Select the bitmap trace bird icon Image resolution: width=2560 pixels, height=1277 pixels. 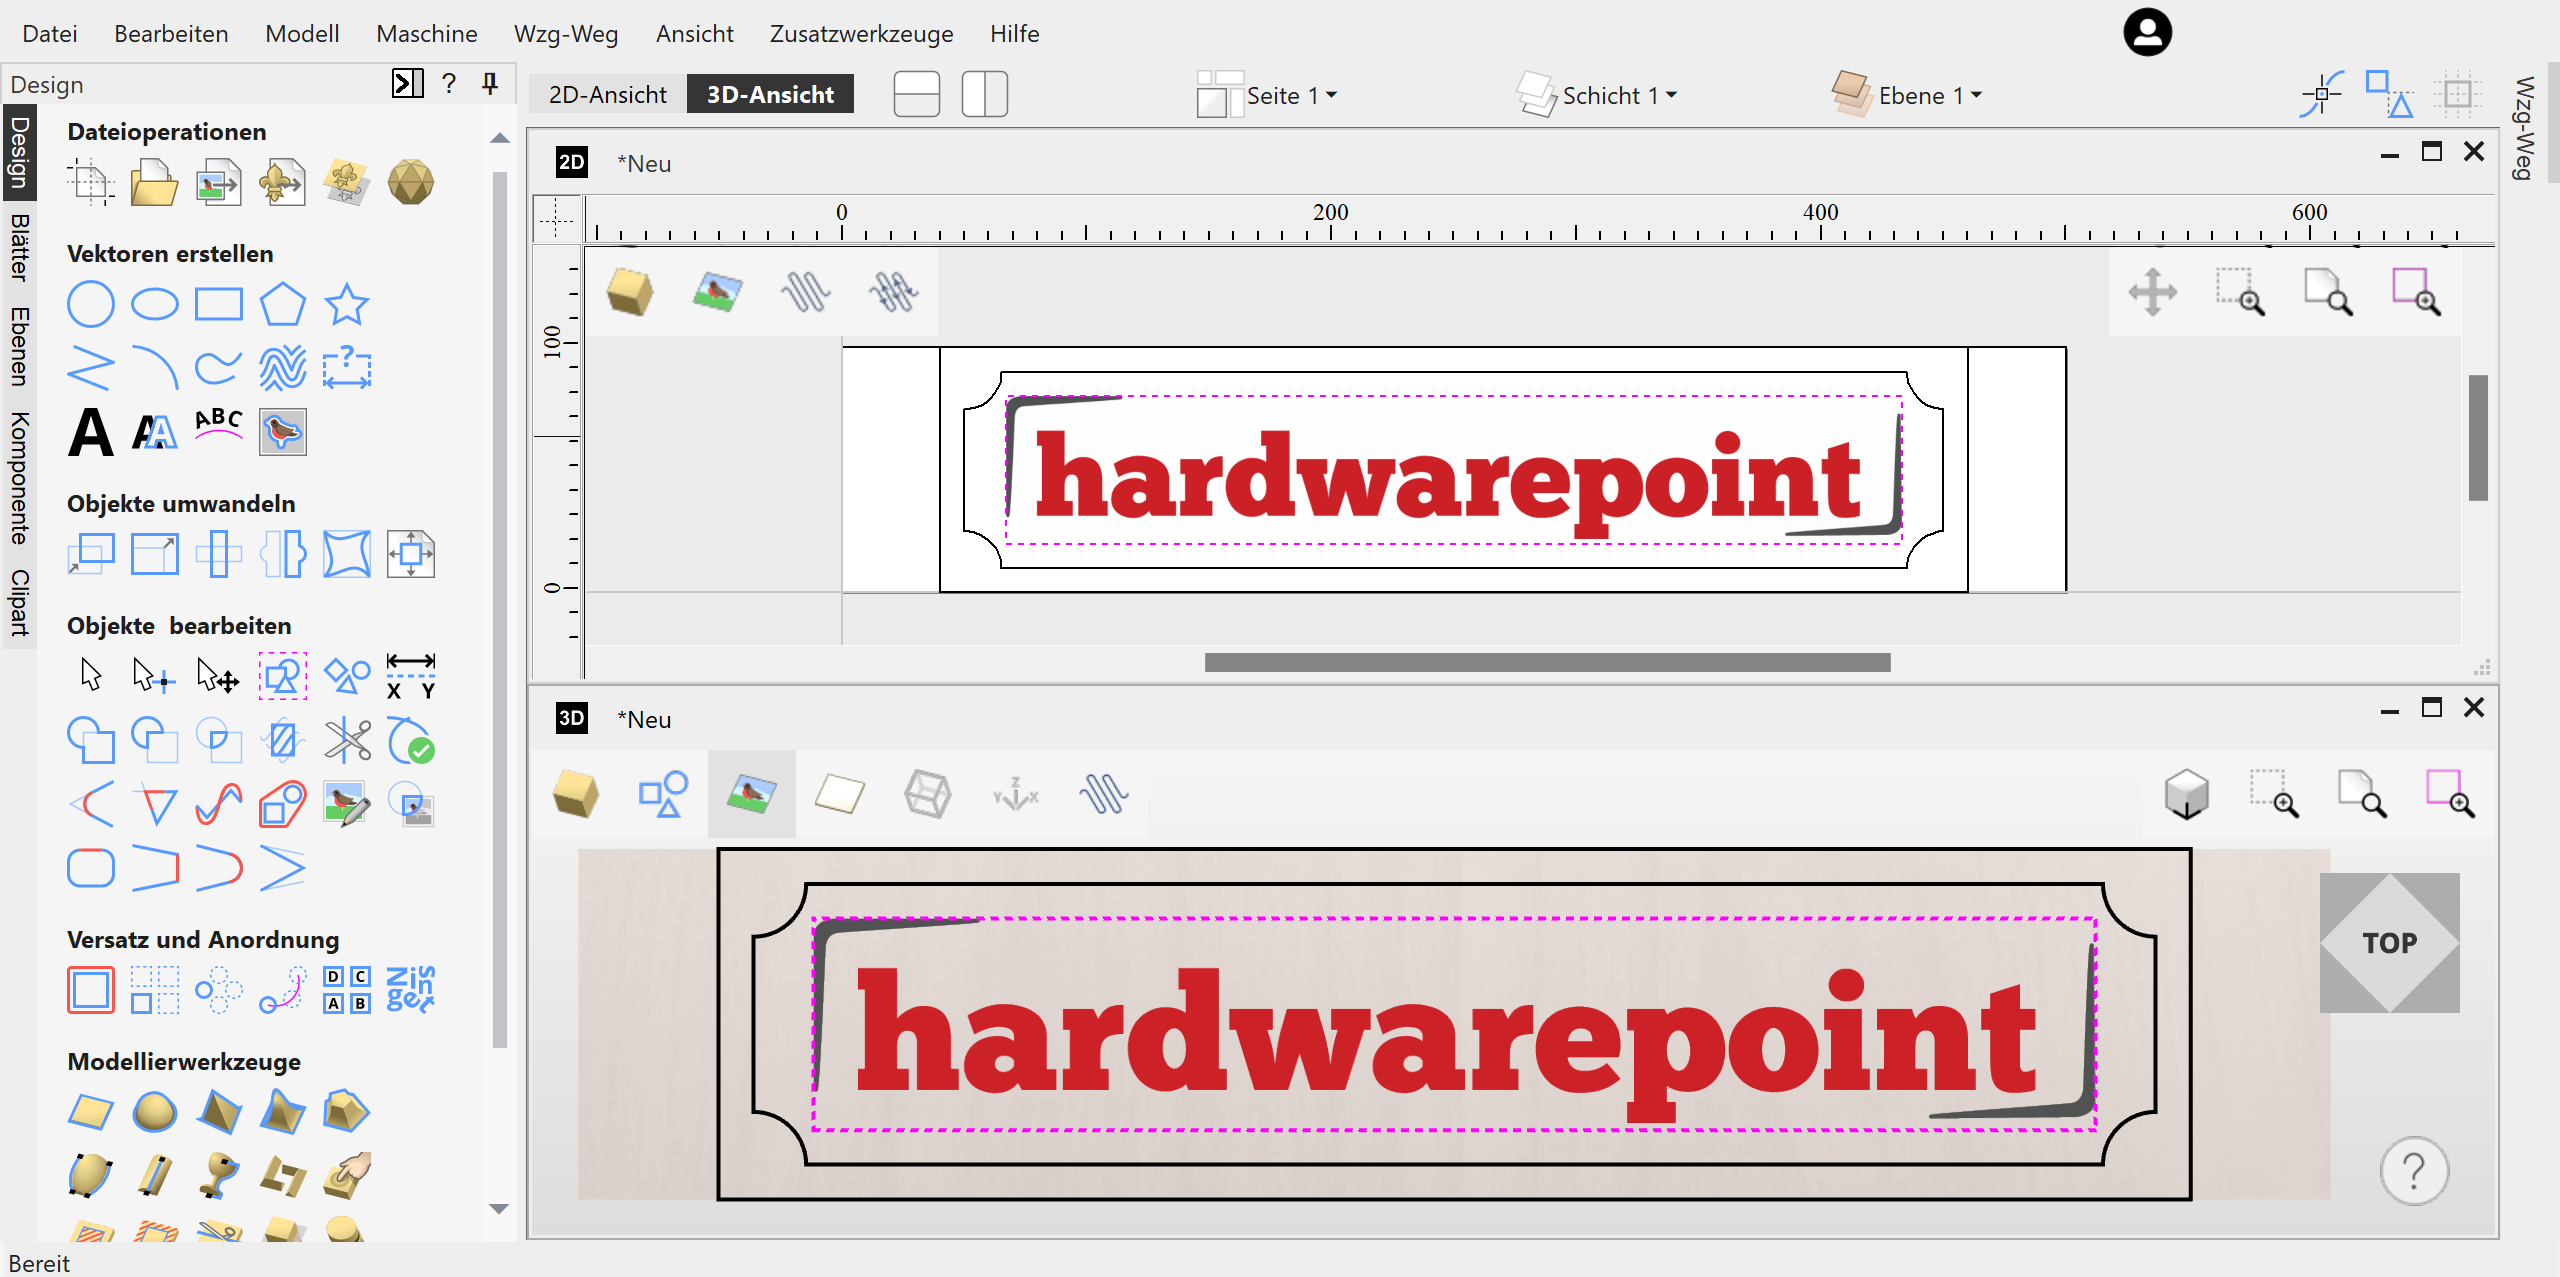click(282, 432)
